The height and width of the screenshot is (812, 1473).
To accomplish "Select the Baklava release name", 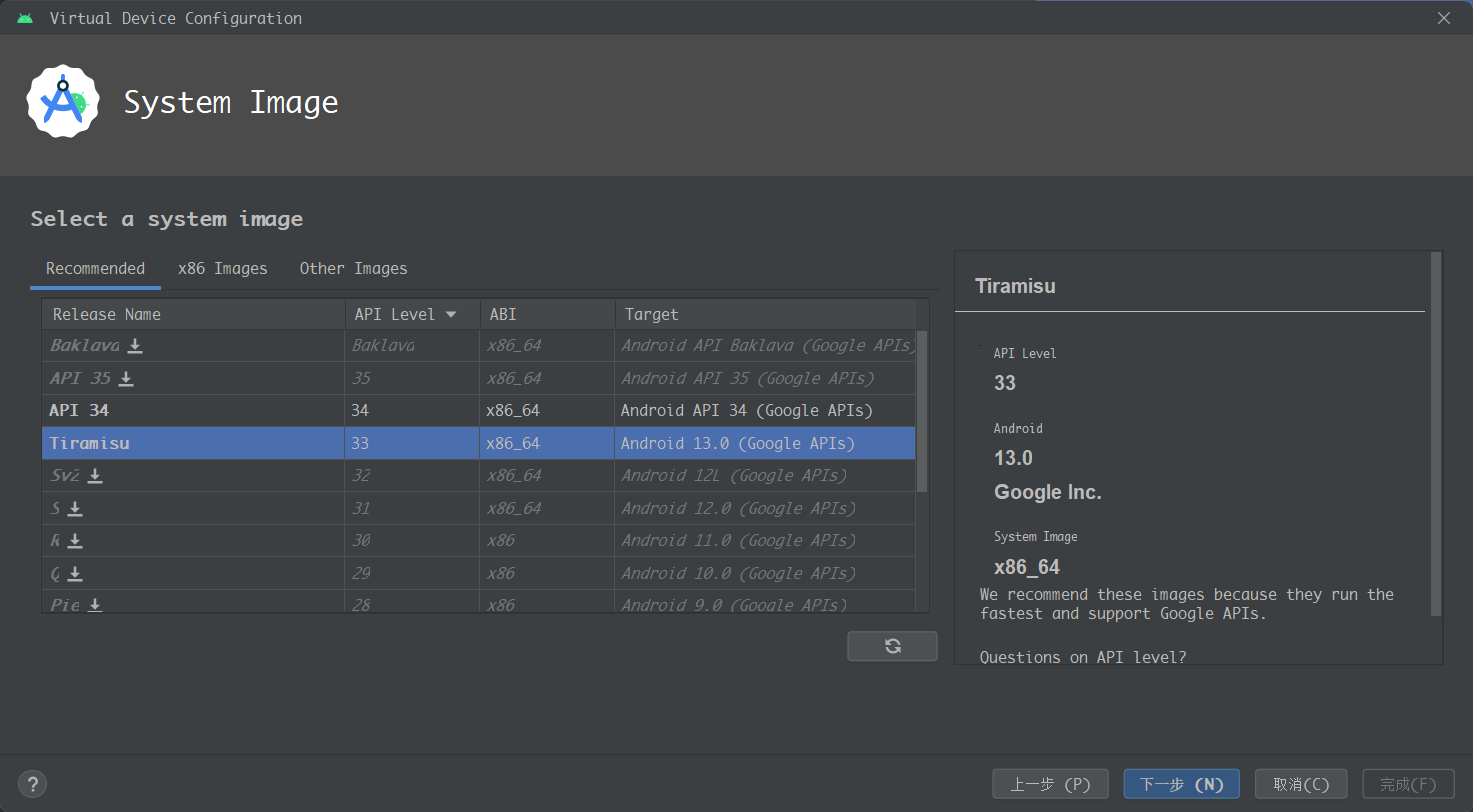I will click(85, 346).
